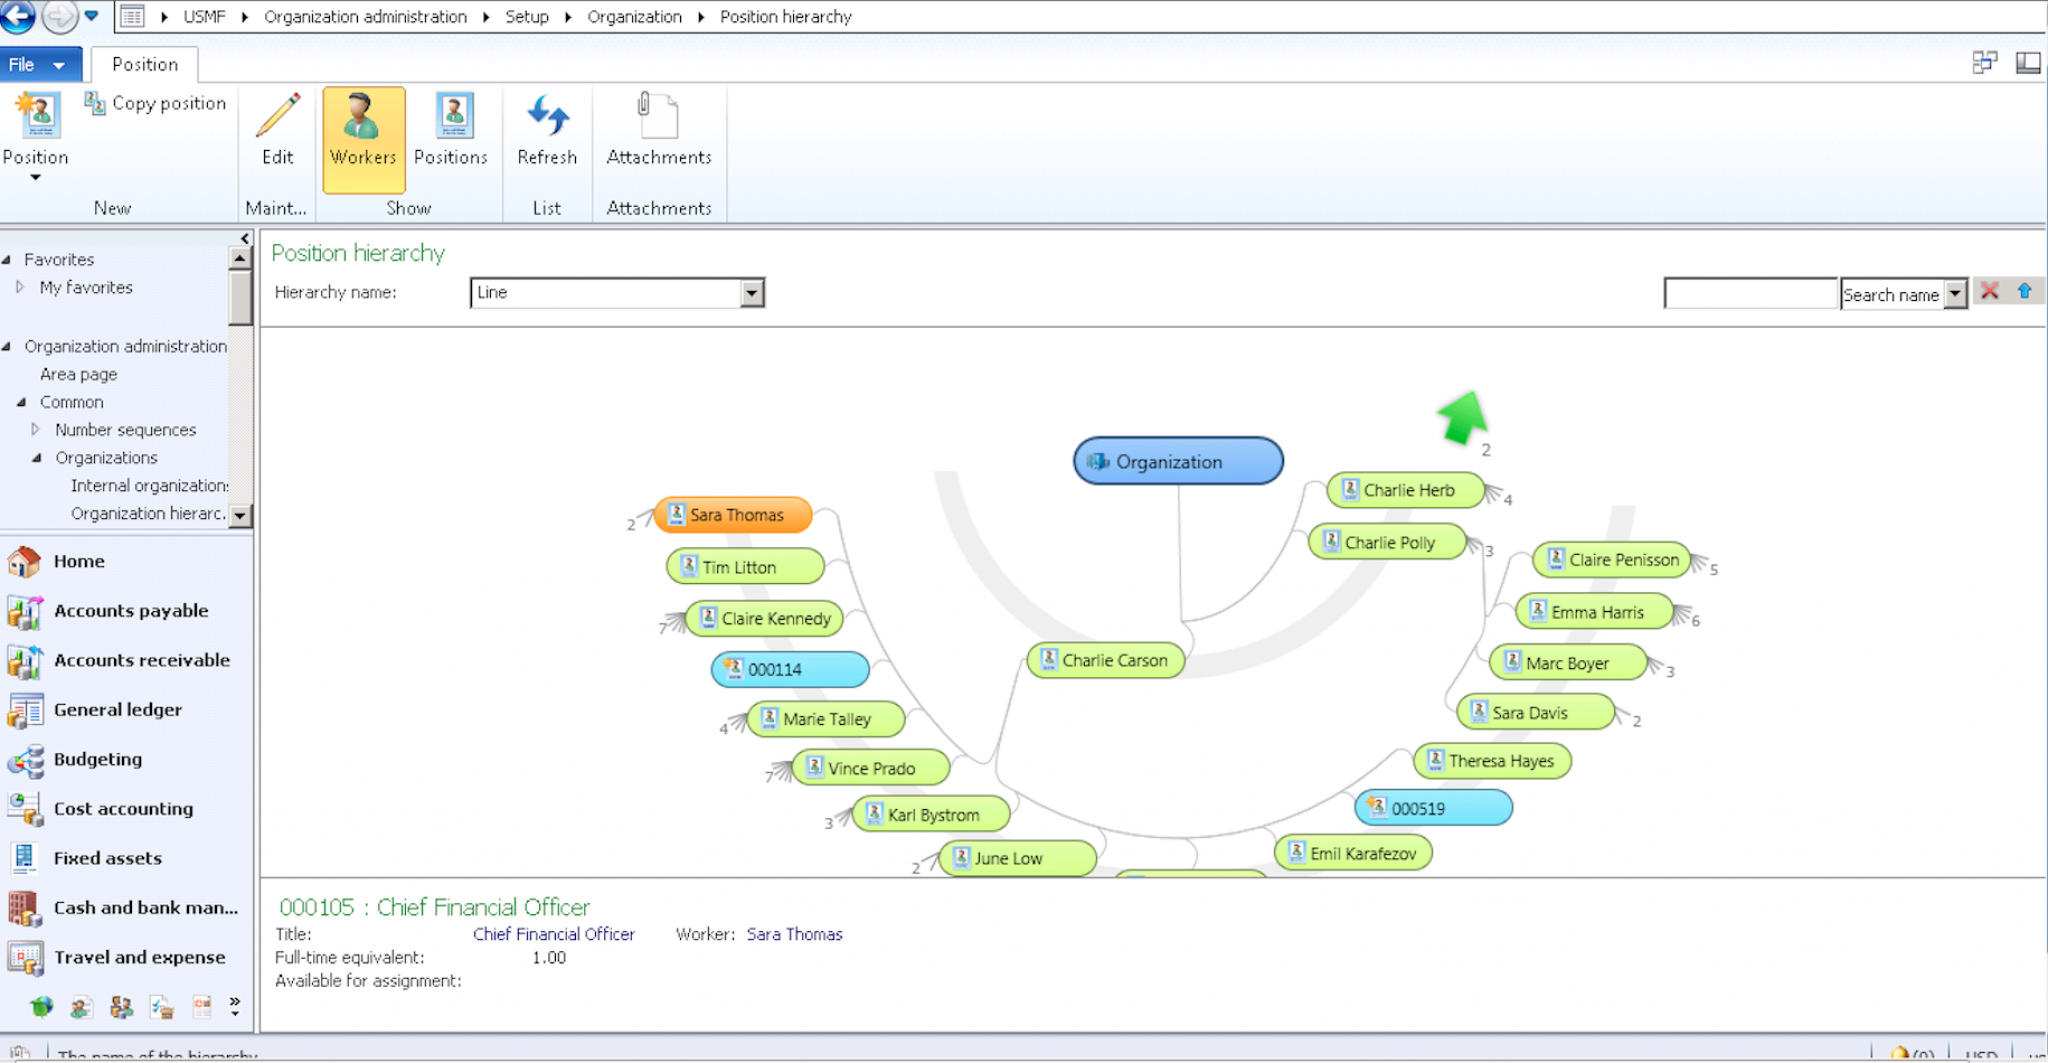Select the Accounts payable module icon

24,611
